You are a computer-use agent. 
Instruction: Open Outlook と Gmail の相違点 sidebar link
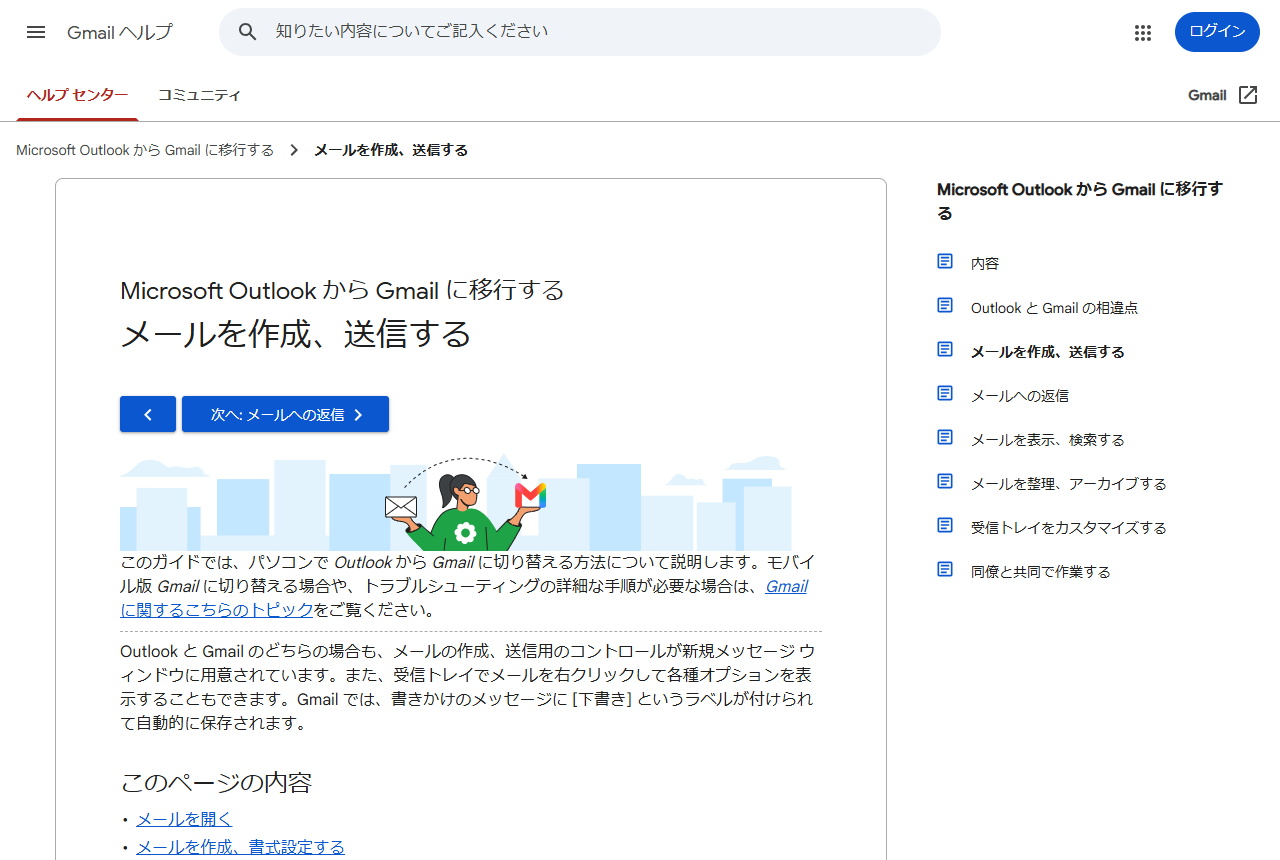1054,308
